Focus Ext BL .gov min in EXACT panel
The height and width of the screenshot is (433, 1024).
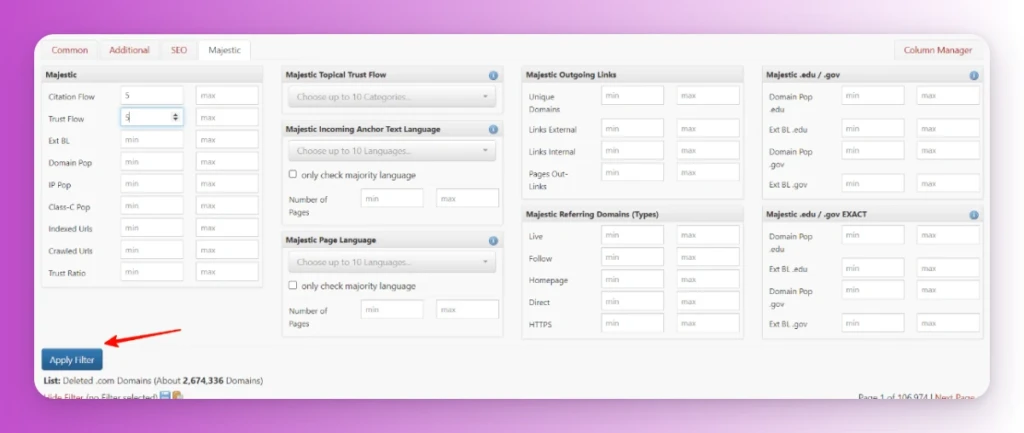[873, 323]
